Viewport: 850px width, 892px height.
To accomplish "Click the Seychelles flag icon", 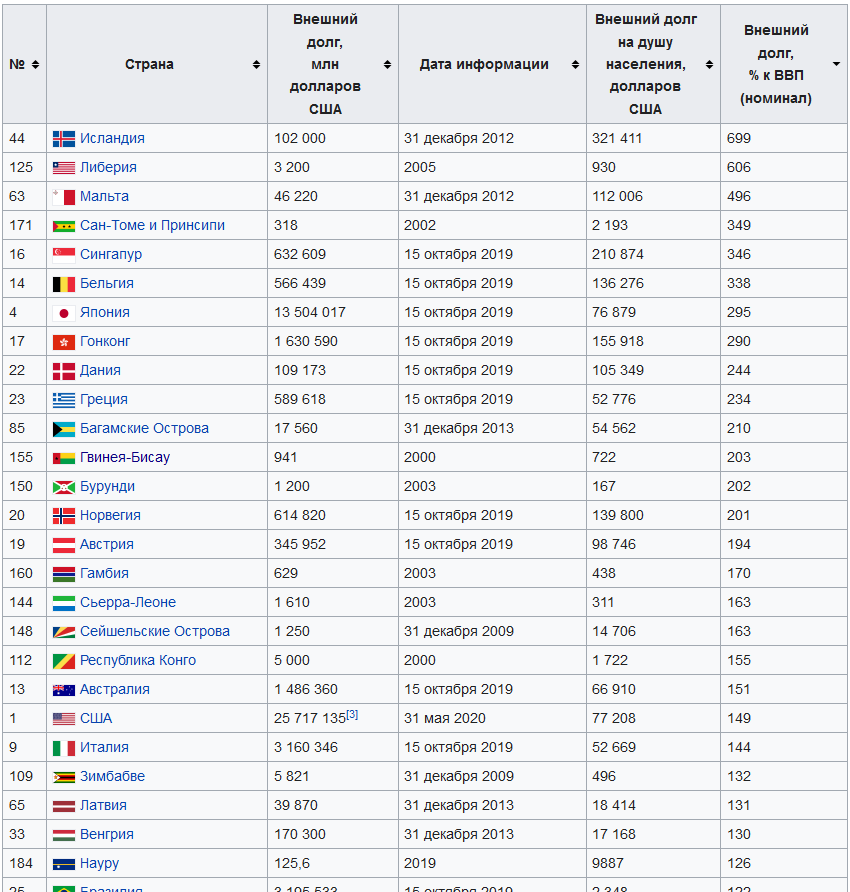I will [x=64, y=632].
